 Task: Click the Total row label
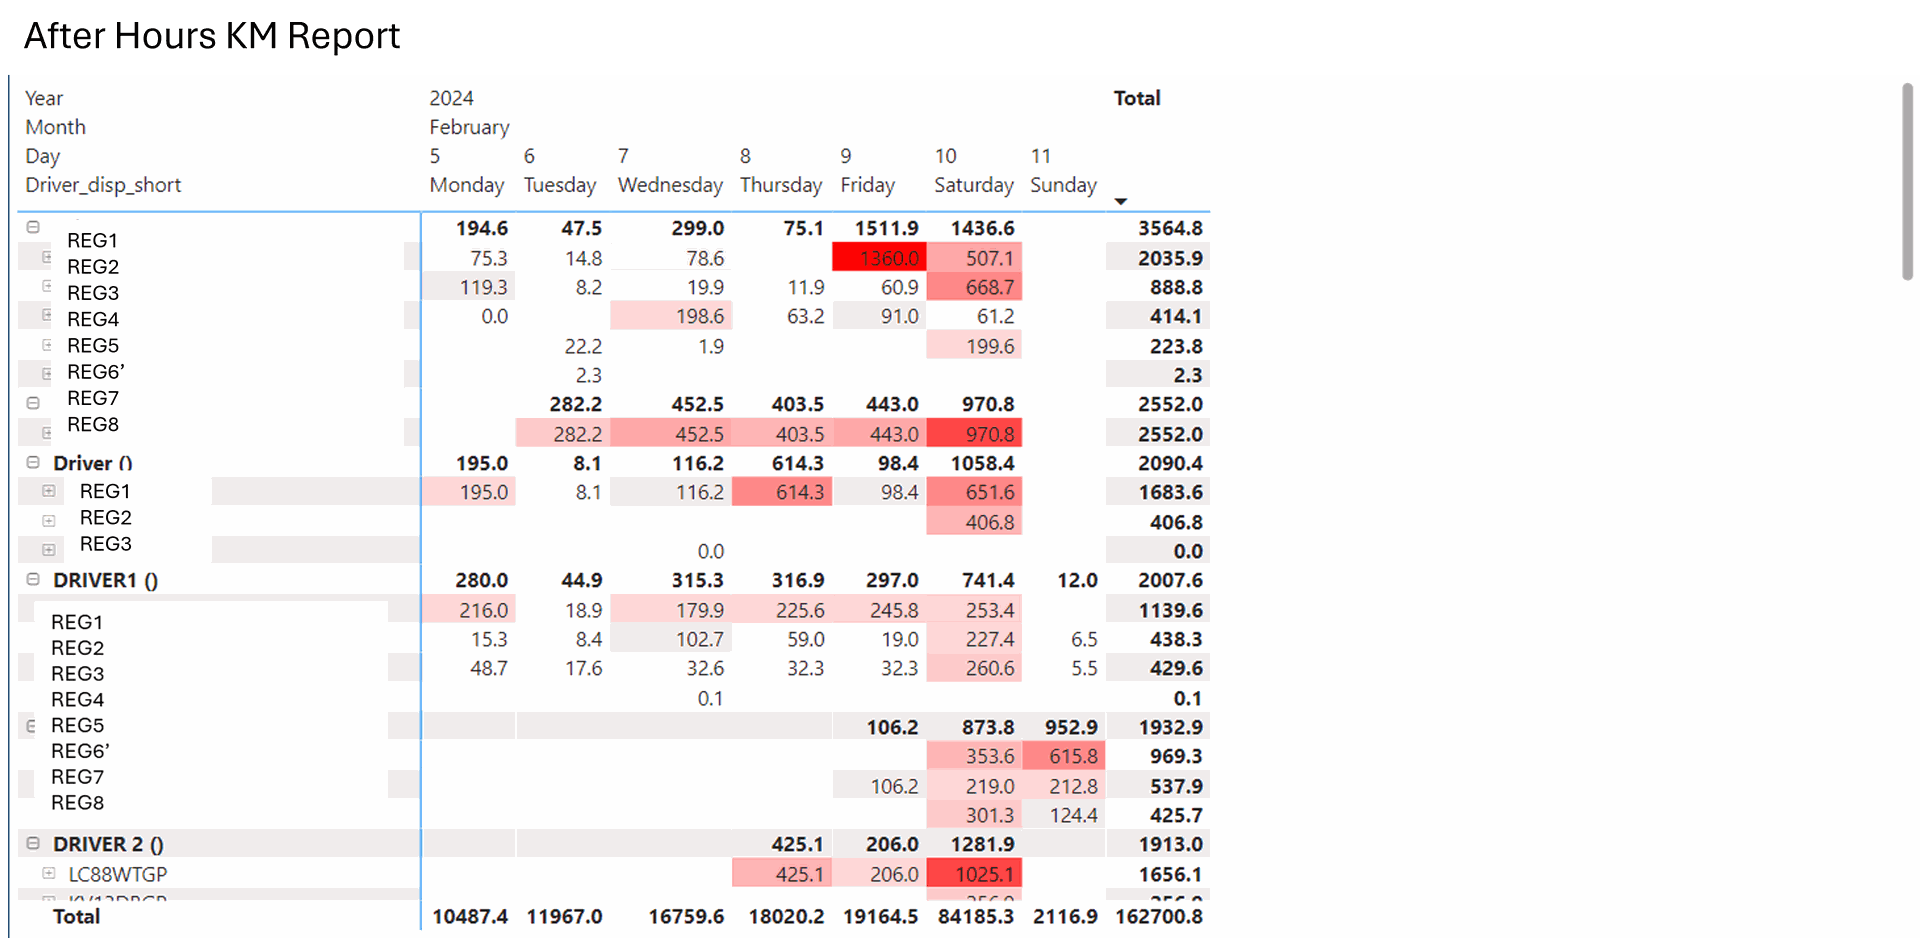click(x=75, y=916)
